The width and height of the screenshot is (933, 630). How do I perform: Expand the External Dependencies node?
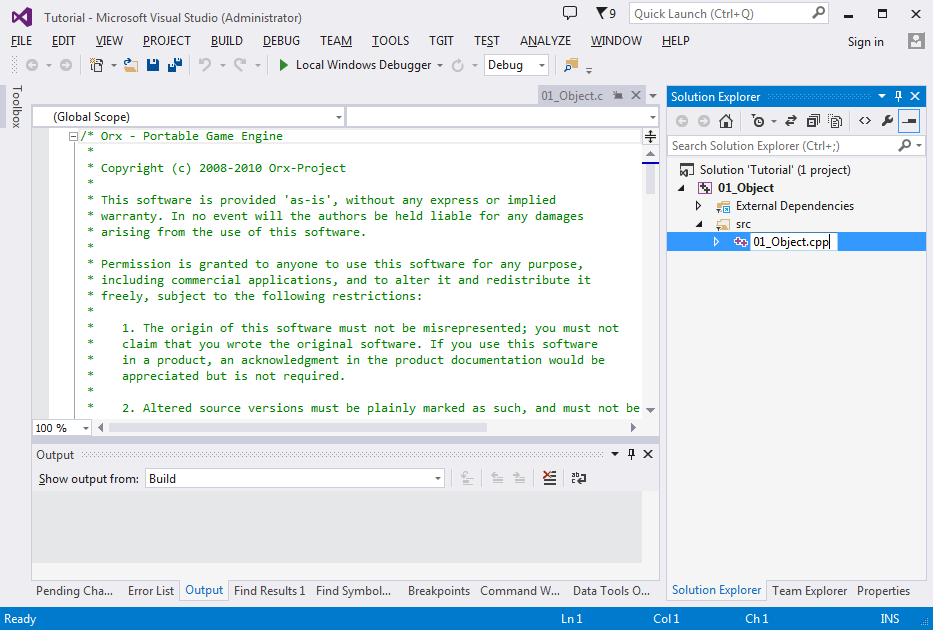pyautogui.click(x=699, y=206)
